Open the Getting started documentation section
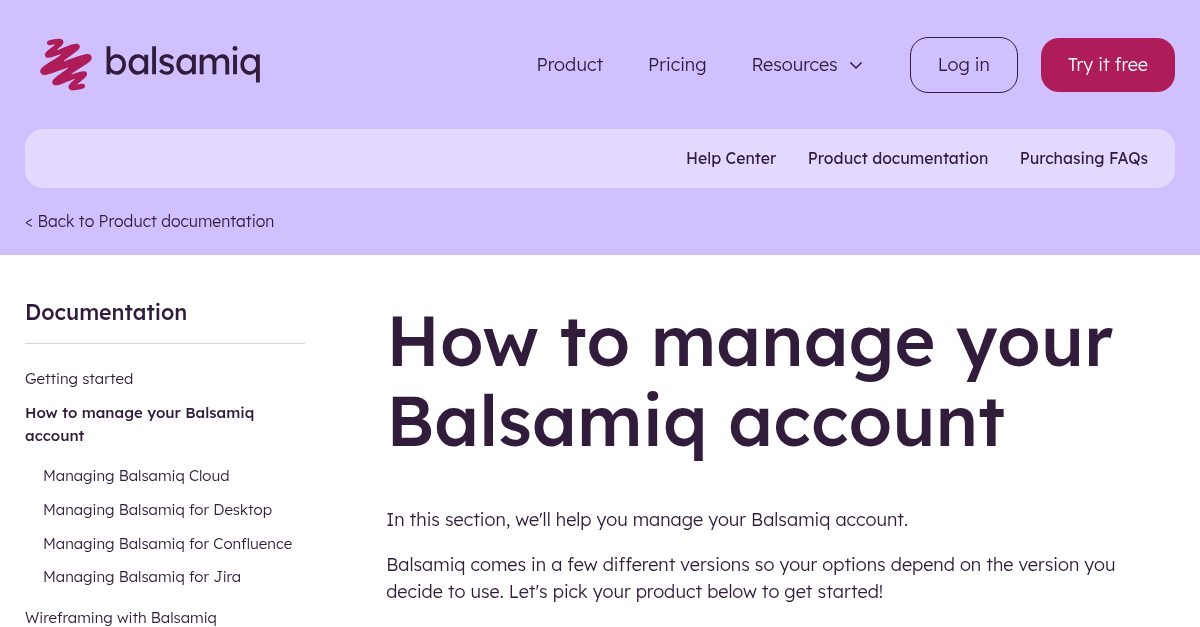This screenshot has width=1200, height=627. tap(79, 378)
